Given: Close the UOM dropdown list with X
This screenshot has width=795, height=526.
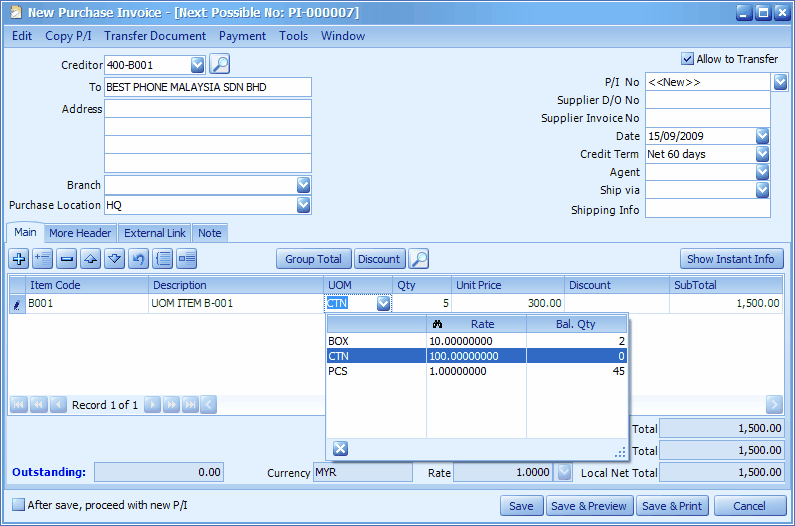Looking at the screenshot, I should click(340, 449).
